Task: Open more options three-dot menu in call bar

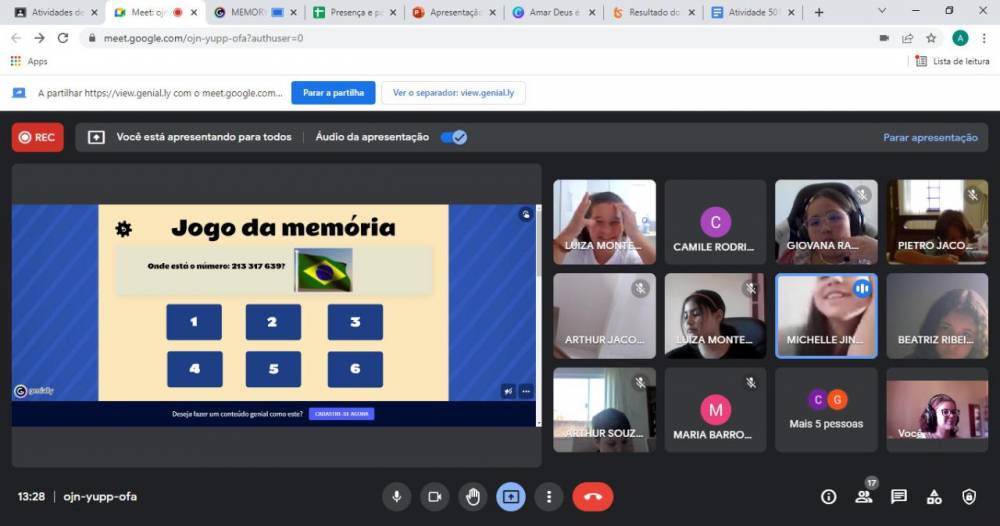Action: pyautogui.click(x=549, y=497)
